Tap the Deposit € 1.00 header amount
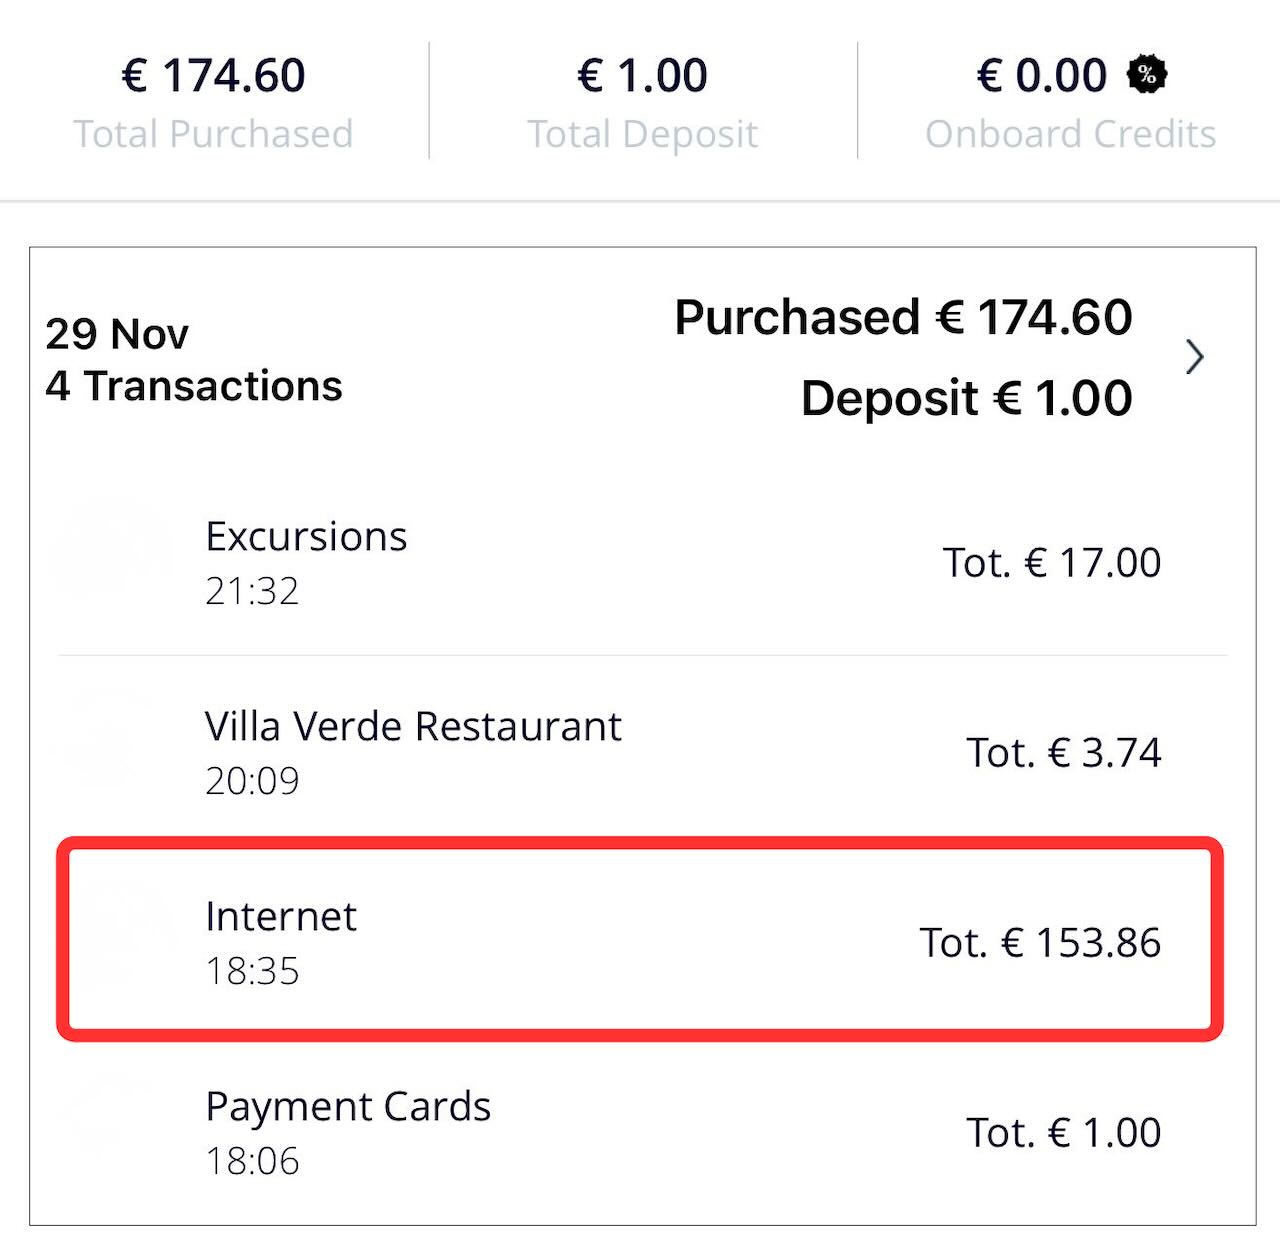The width and height of the screenshot is (1280, 1257). click(967, 398)
